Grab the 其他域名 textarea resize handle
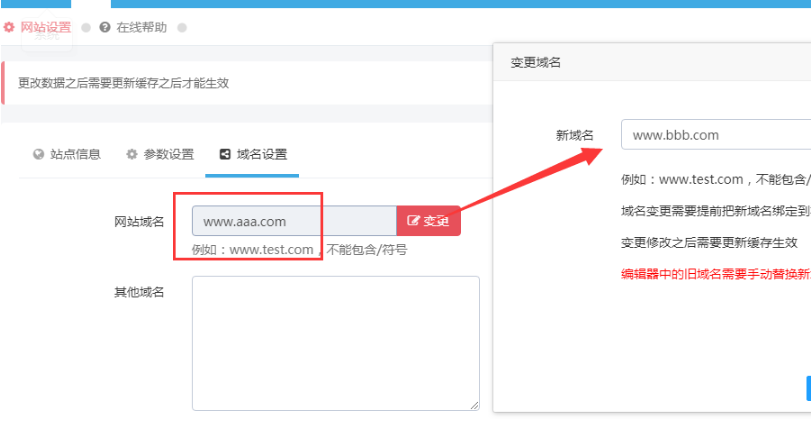The height and width of the screenshot is (421, 812). click(x=474, y=405)
